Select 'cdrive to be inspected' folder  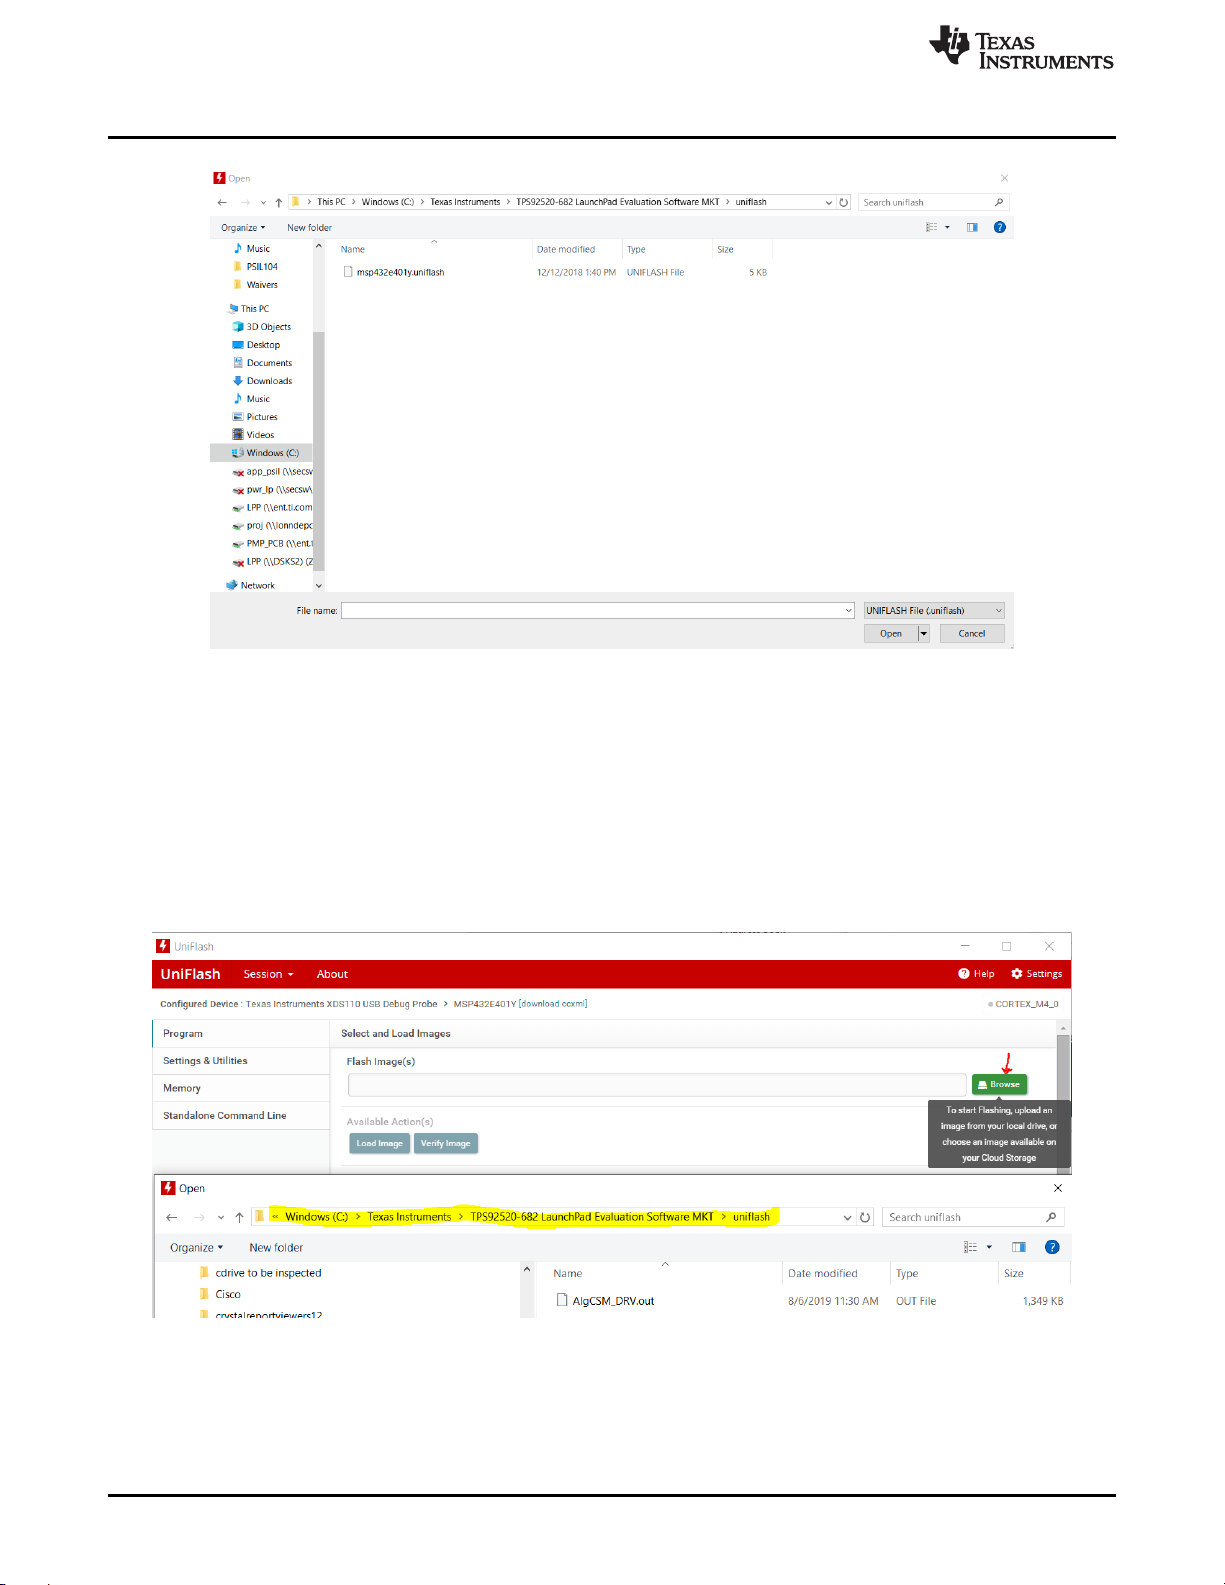pos(260,1273)
